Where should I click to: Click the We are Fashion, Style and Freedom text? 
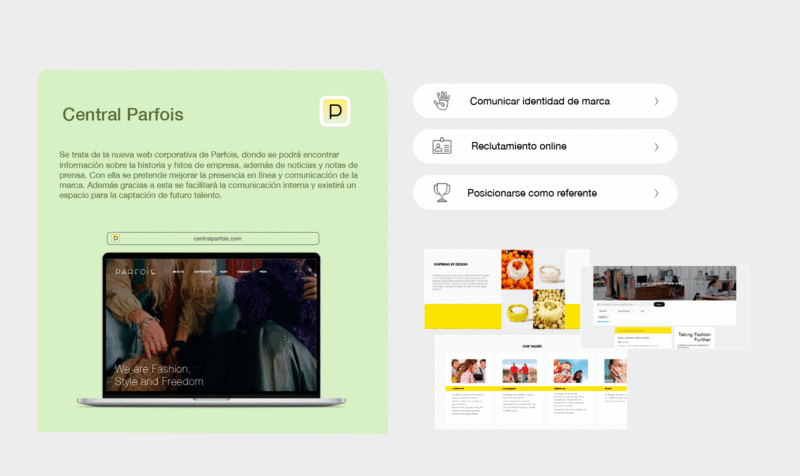[159, 375]
